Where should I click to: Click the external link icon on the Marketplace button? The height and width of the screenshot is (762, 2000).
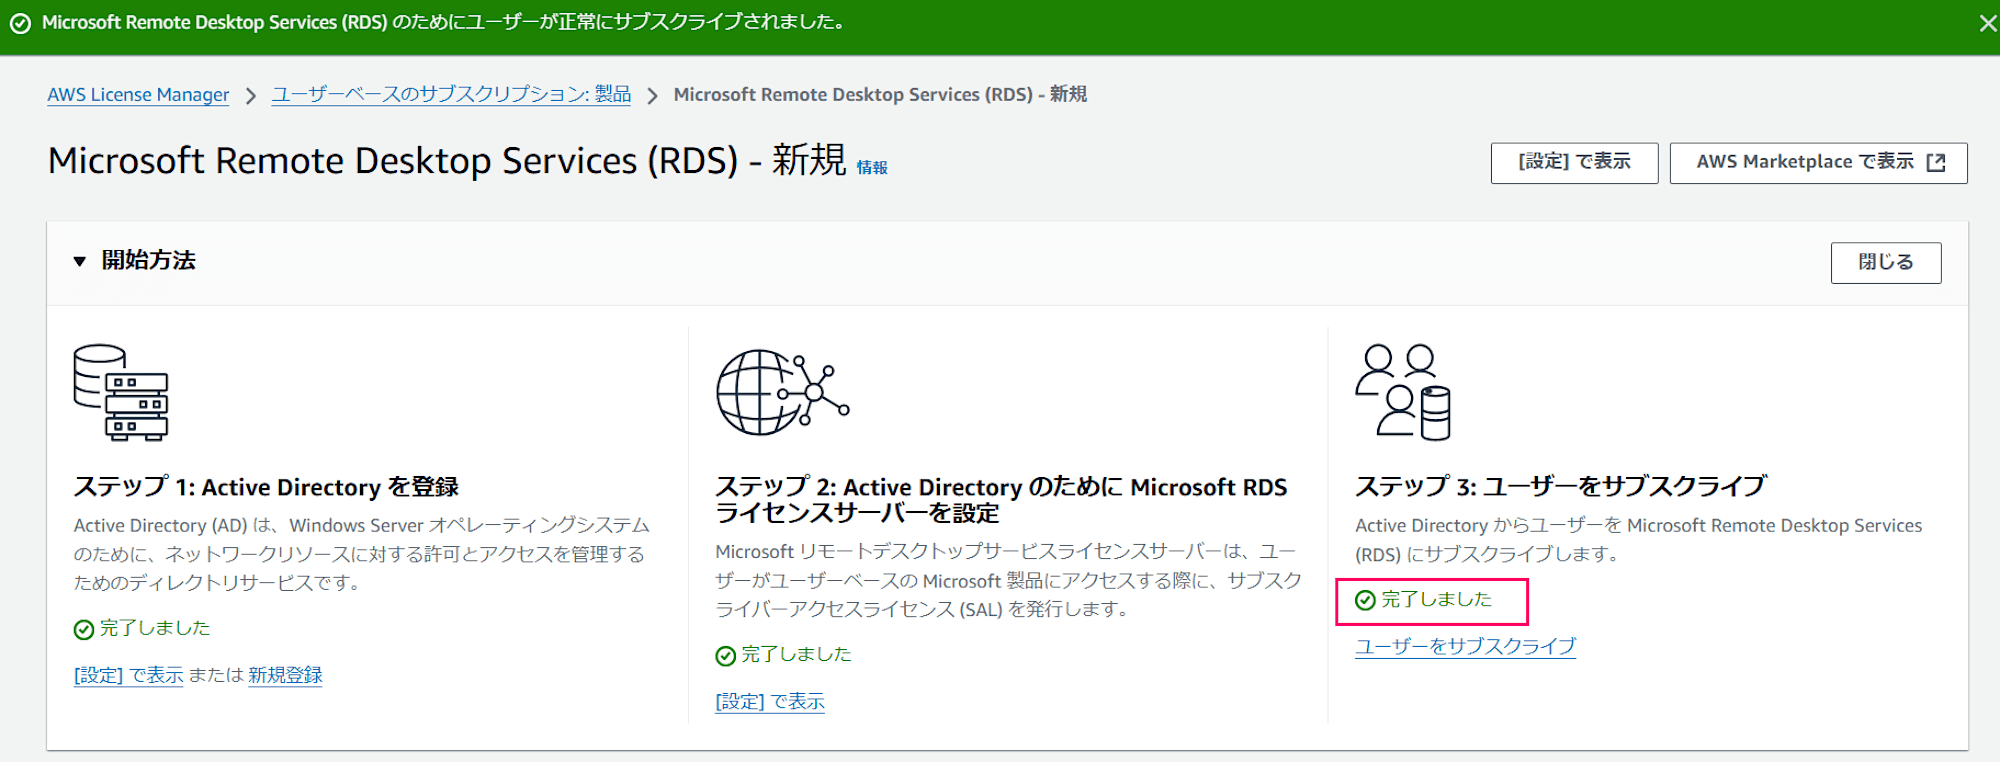tap(1936, 162)
